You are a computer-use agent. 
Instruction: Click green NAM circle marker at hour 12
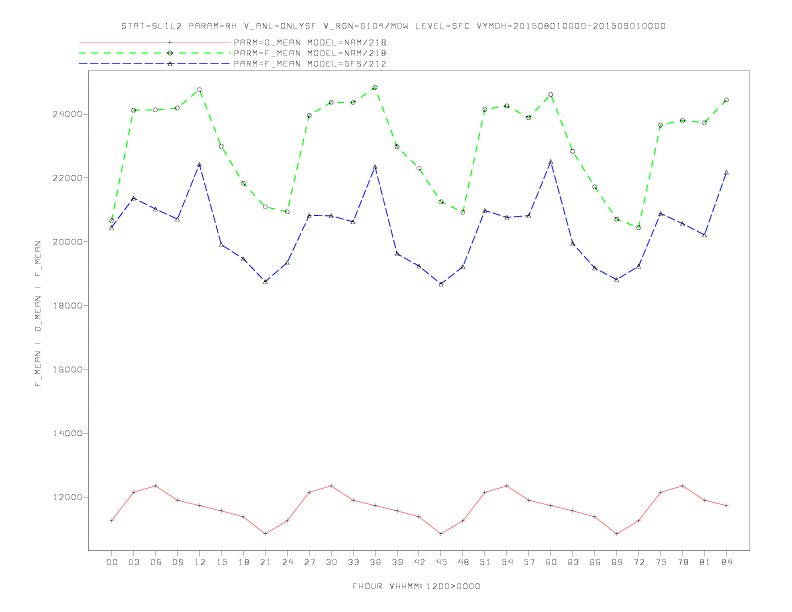point(200,89)
